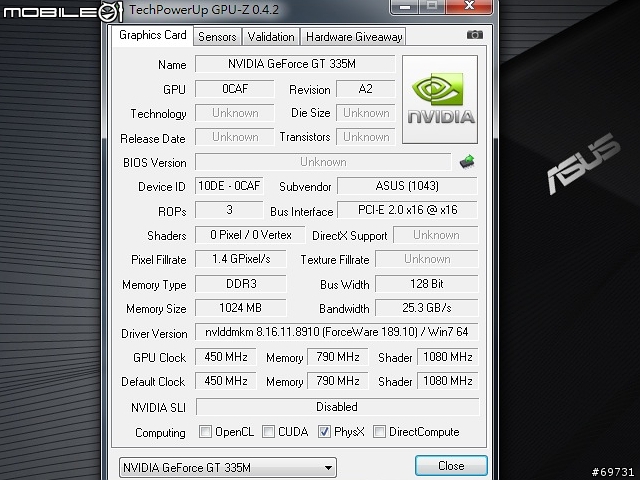Click the DirectX Support field showing Unknown
The image size is (640, 480).
[x=436, y=235]
